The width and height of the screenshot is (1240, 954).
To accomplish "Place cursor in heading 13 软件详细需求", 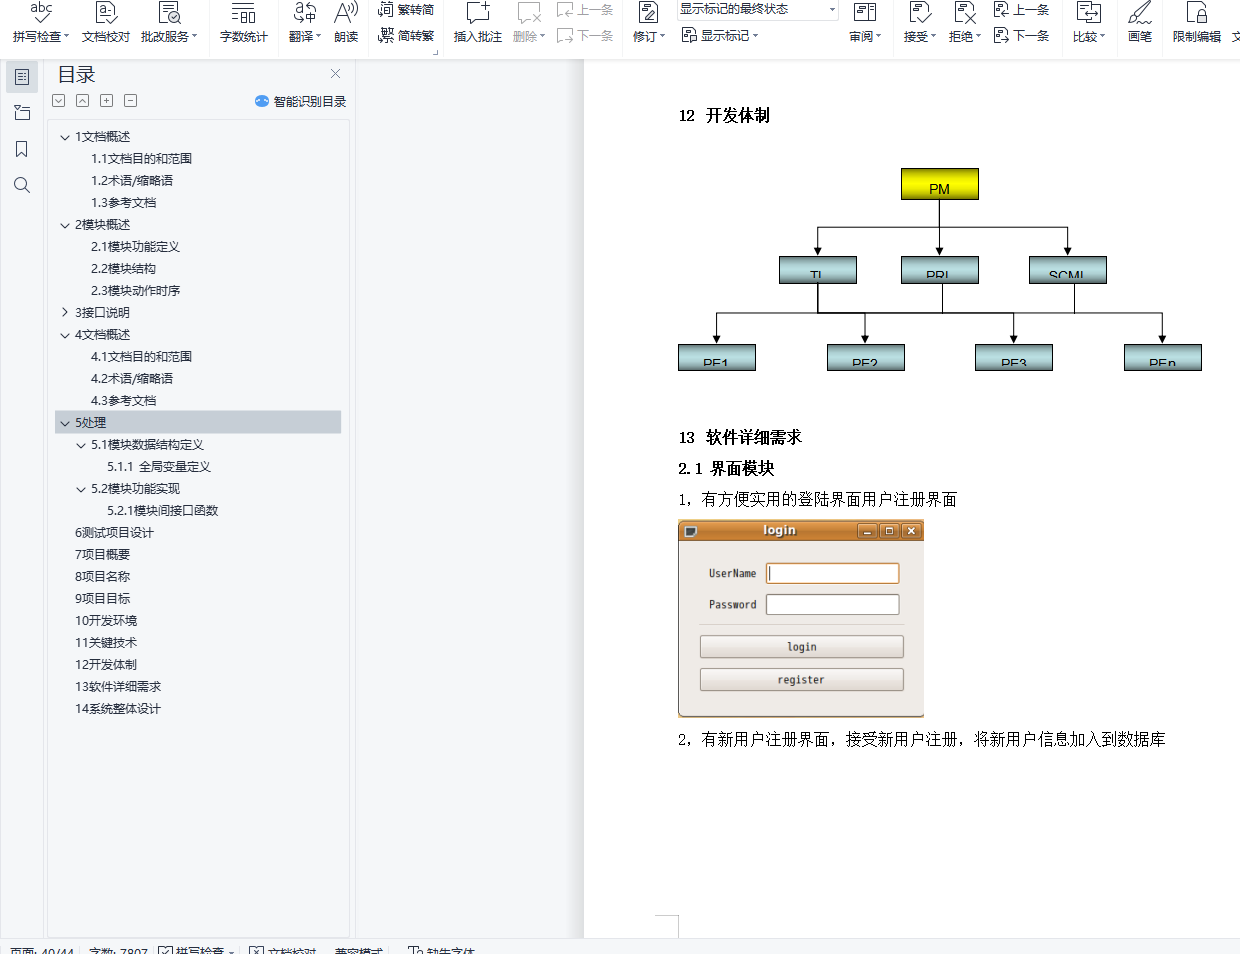I will pyautogui.click(x=740, y=438).
